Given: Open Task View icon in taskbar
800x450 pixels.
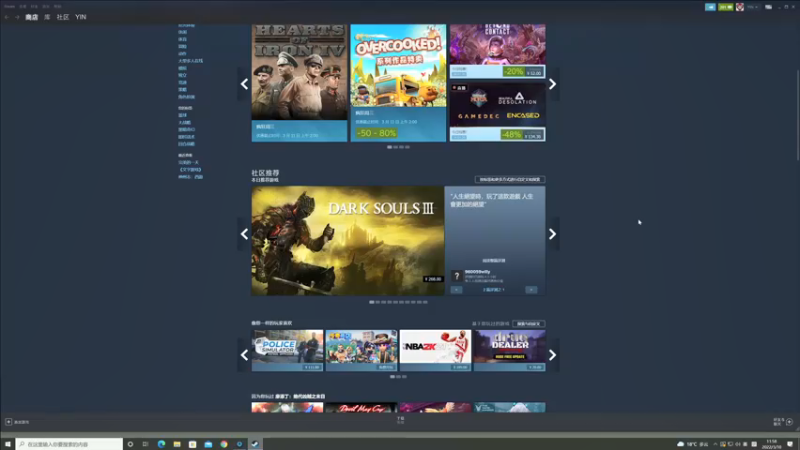Looking at the screenshot, I should tap(145, 444).
